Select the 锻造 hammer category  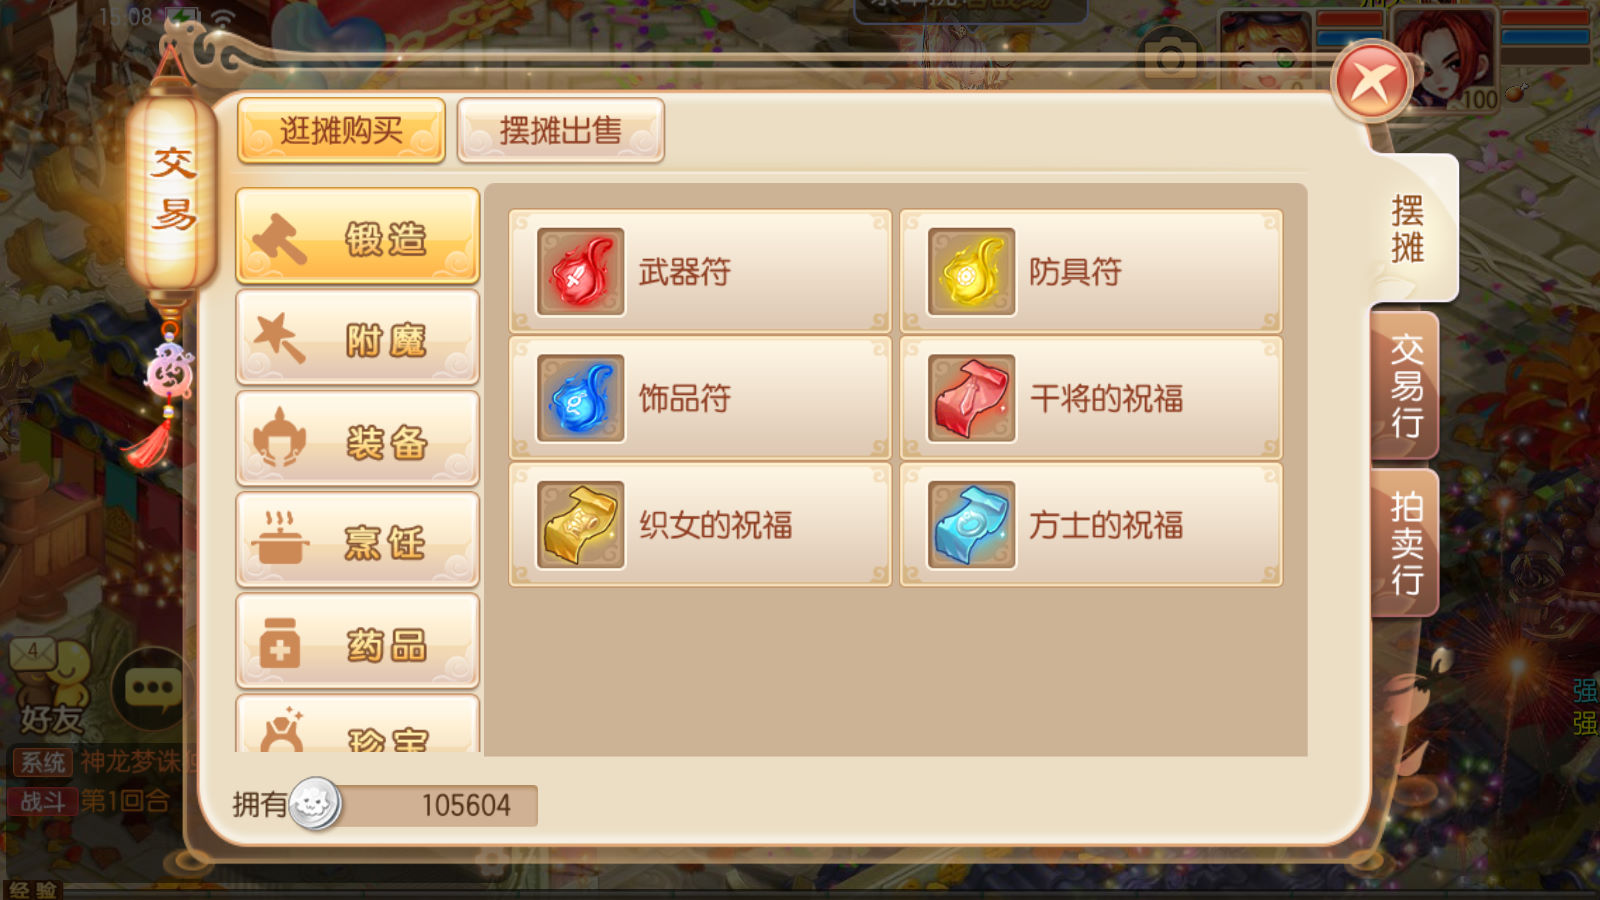click(357, 236)
